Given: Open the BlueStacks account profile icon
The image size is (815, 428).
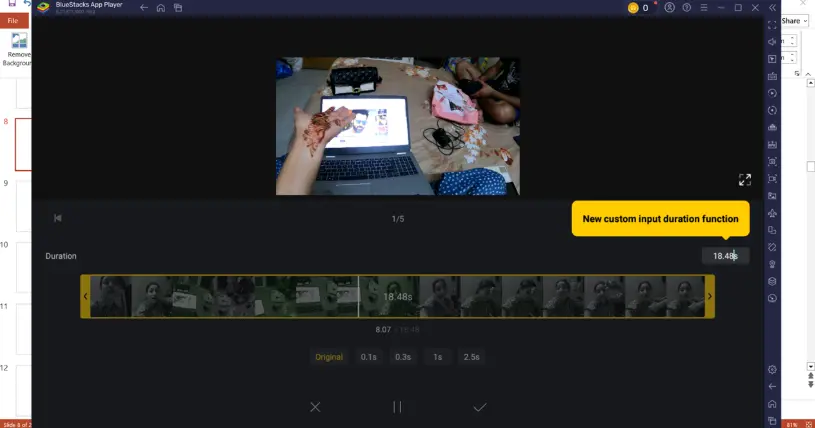Looking at the screenshot, I should (x=669, y=8).
